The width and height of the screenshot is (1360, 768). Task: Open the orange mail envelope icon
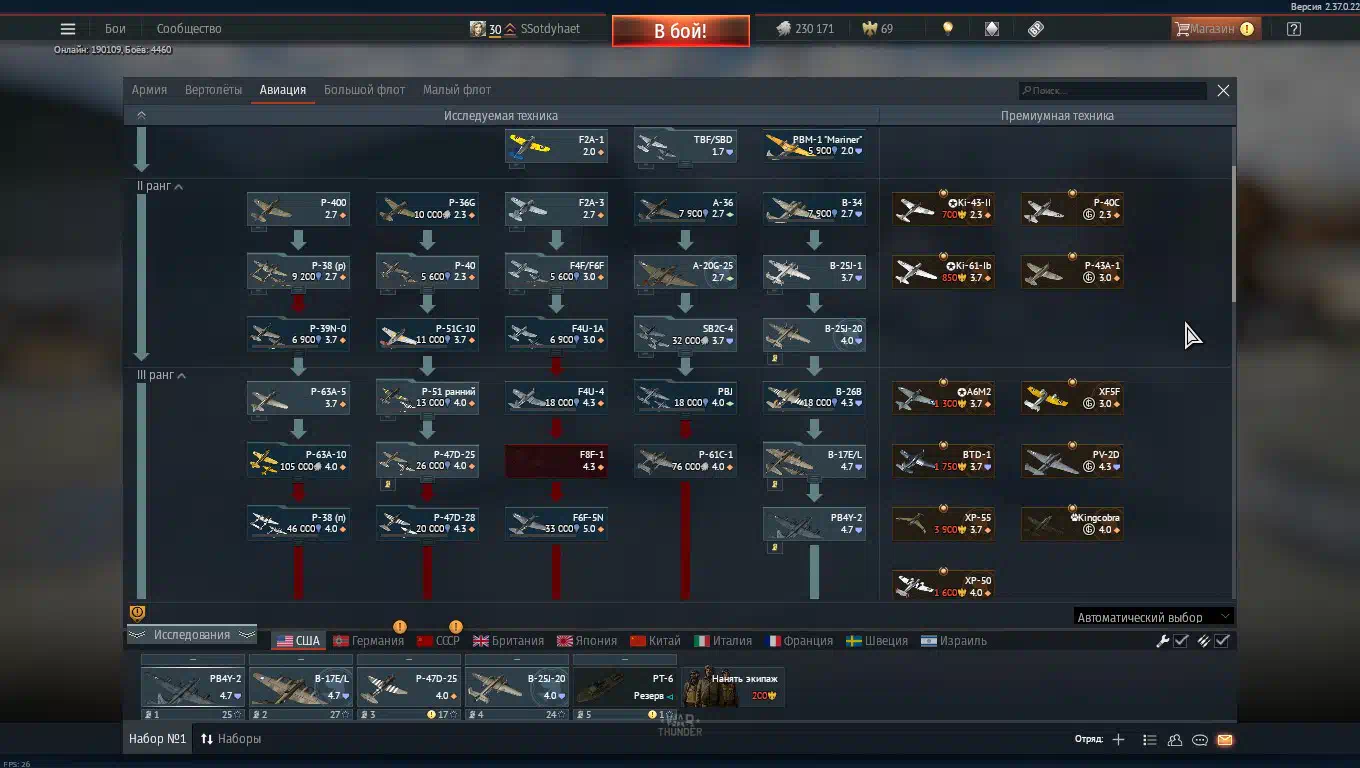(1225, 740)
